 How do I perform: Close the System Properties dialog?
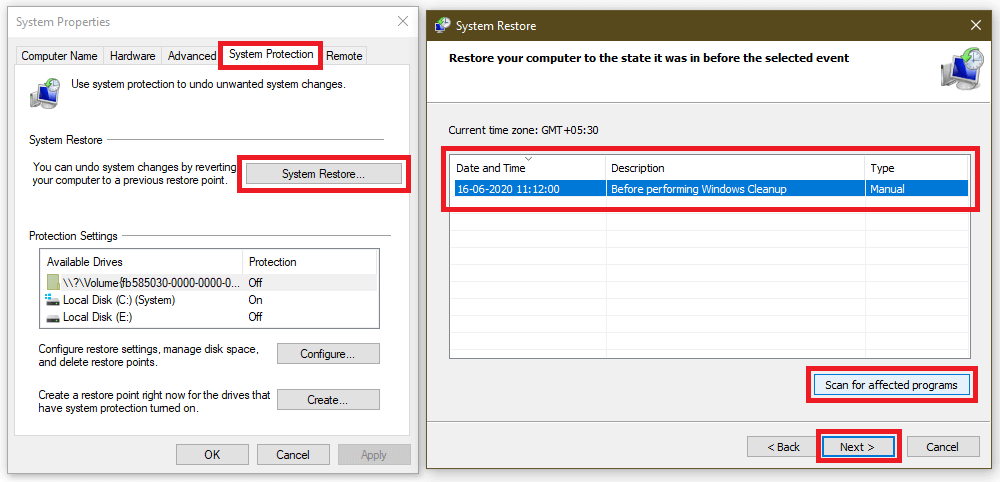(x=402, y=21)
